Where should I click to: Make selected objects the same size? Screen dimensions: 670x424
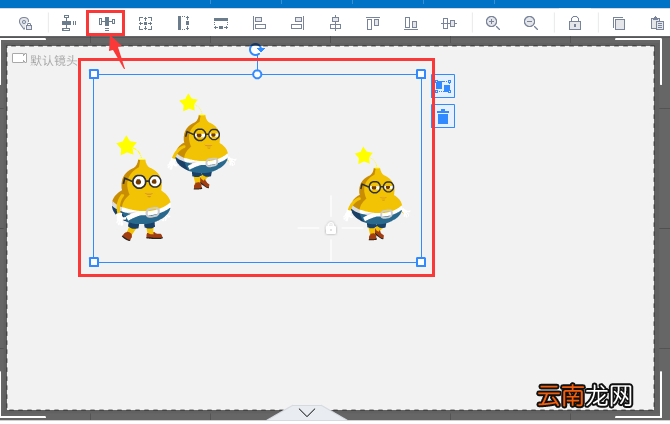pyautogui.click(x=145, y=23)
